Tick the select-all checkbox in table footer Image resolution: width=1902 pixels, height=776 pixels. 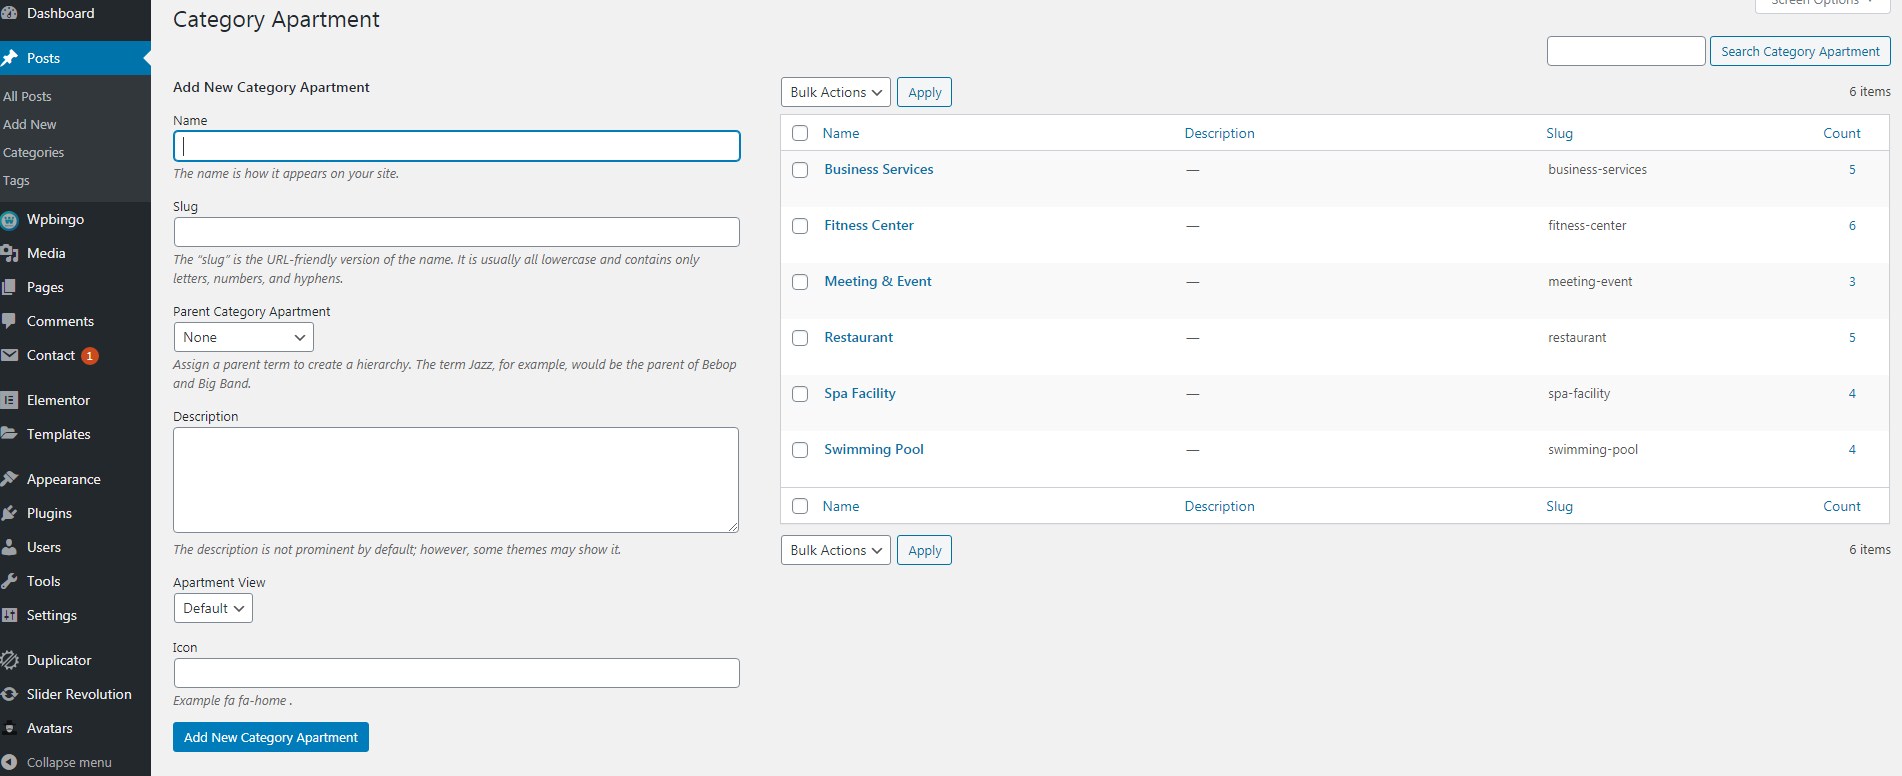pos(800,506)
